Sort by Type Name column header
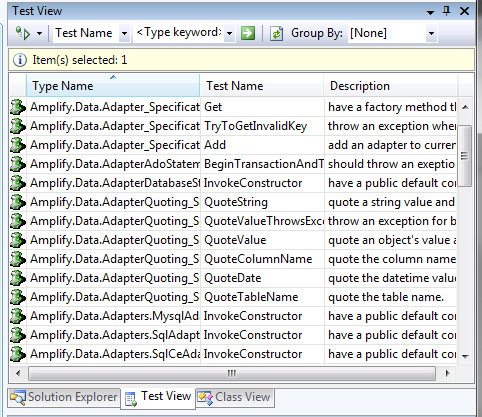The image size is (482, 417). pos(113,86)
